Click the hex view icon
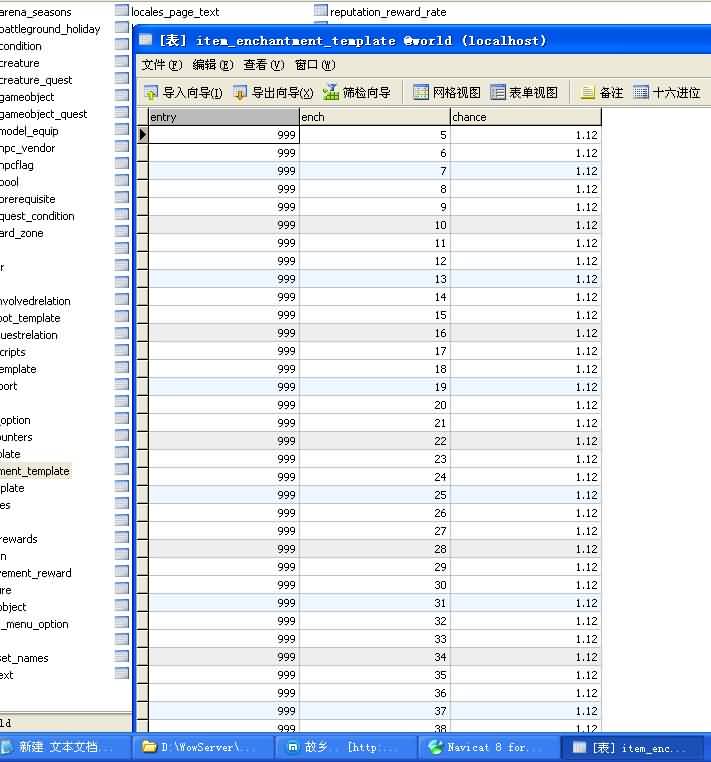Screen dimensions: 711x762 [641, 92]
